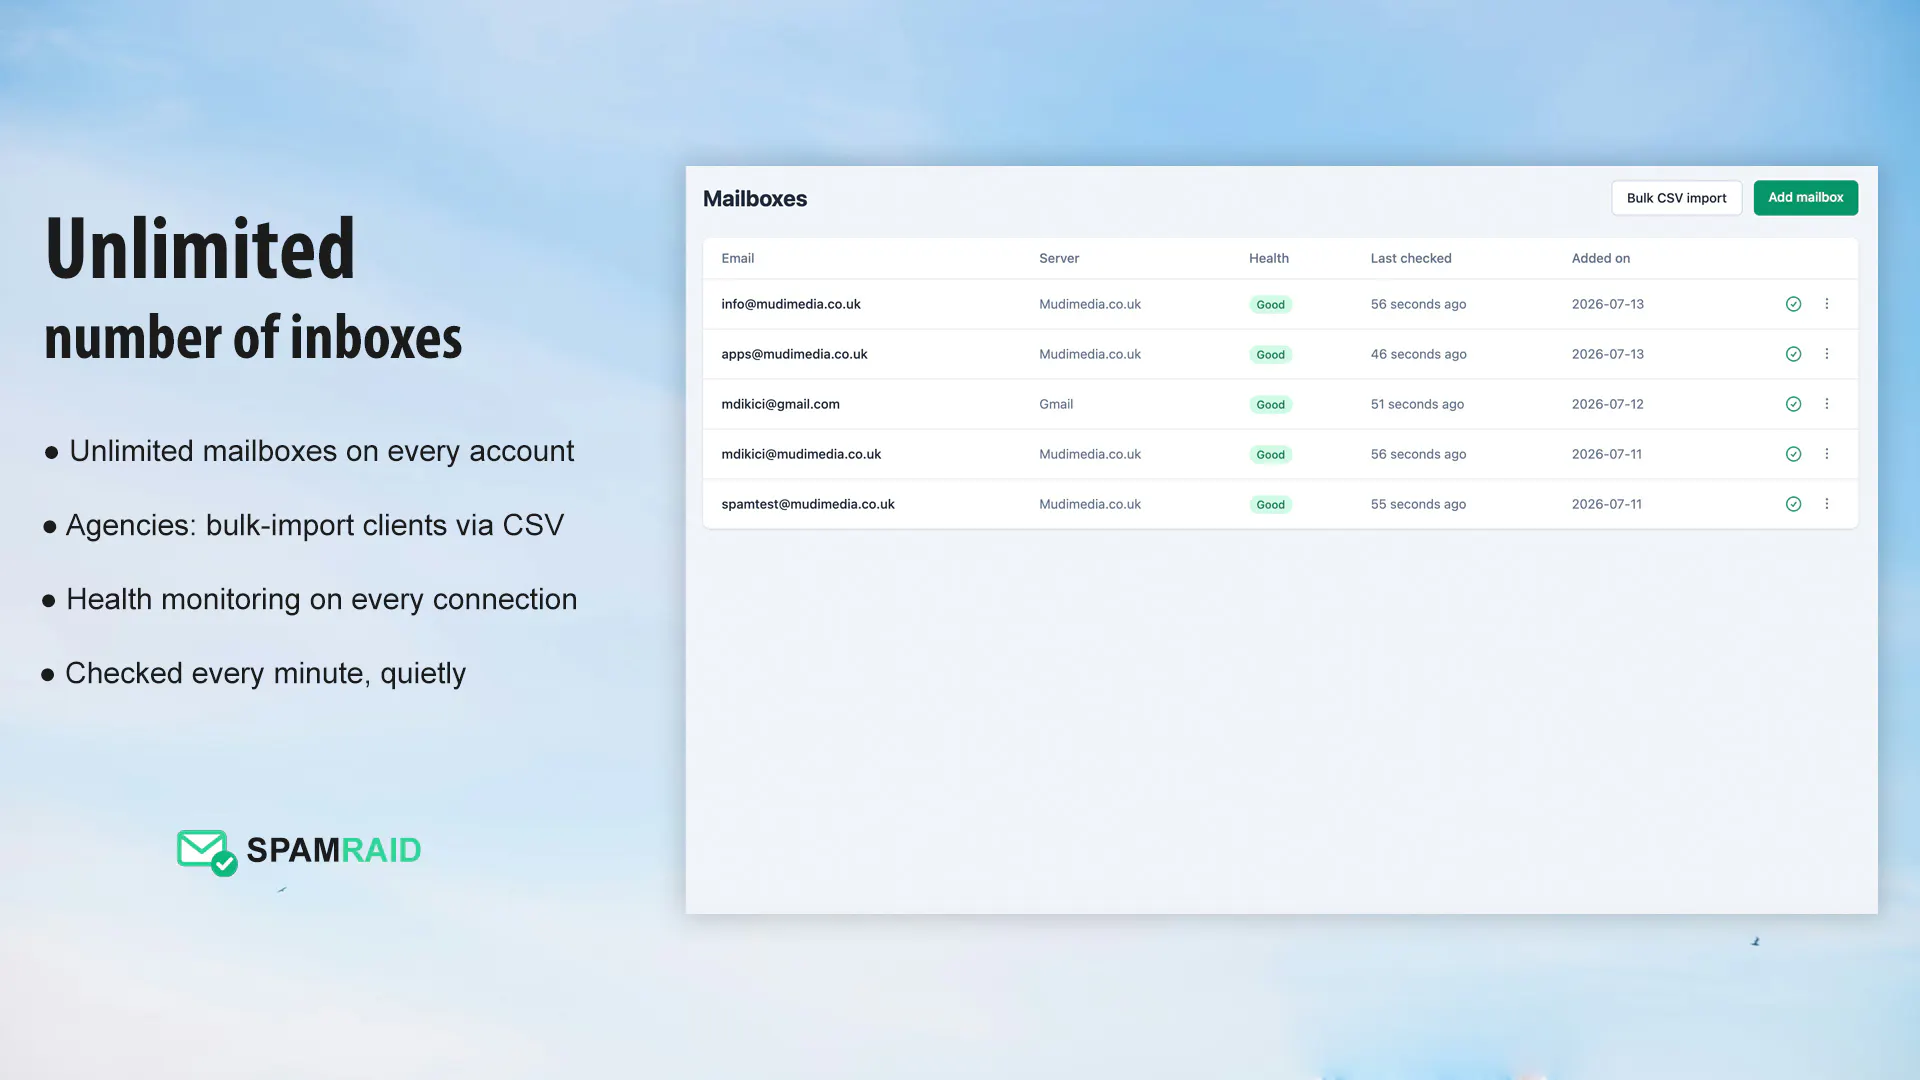
Task: Click Mudimedia.co.uk server for spamtest@mudimedia.co.uk
Action: (1090, 504)
